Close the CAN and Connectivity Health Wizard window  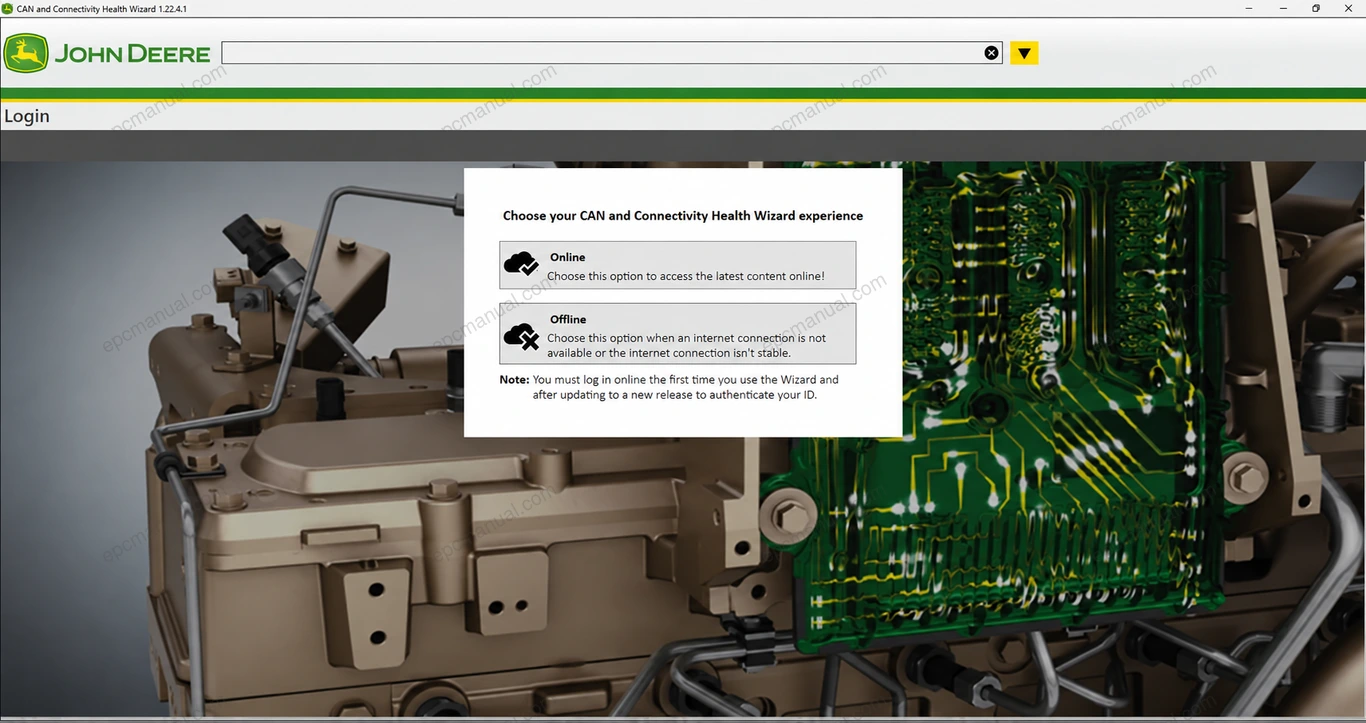1349,8
